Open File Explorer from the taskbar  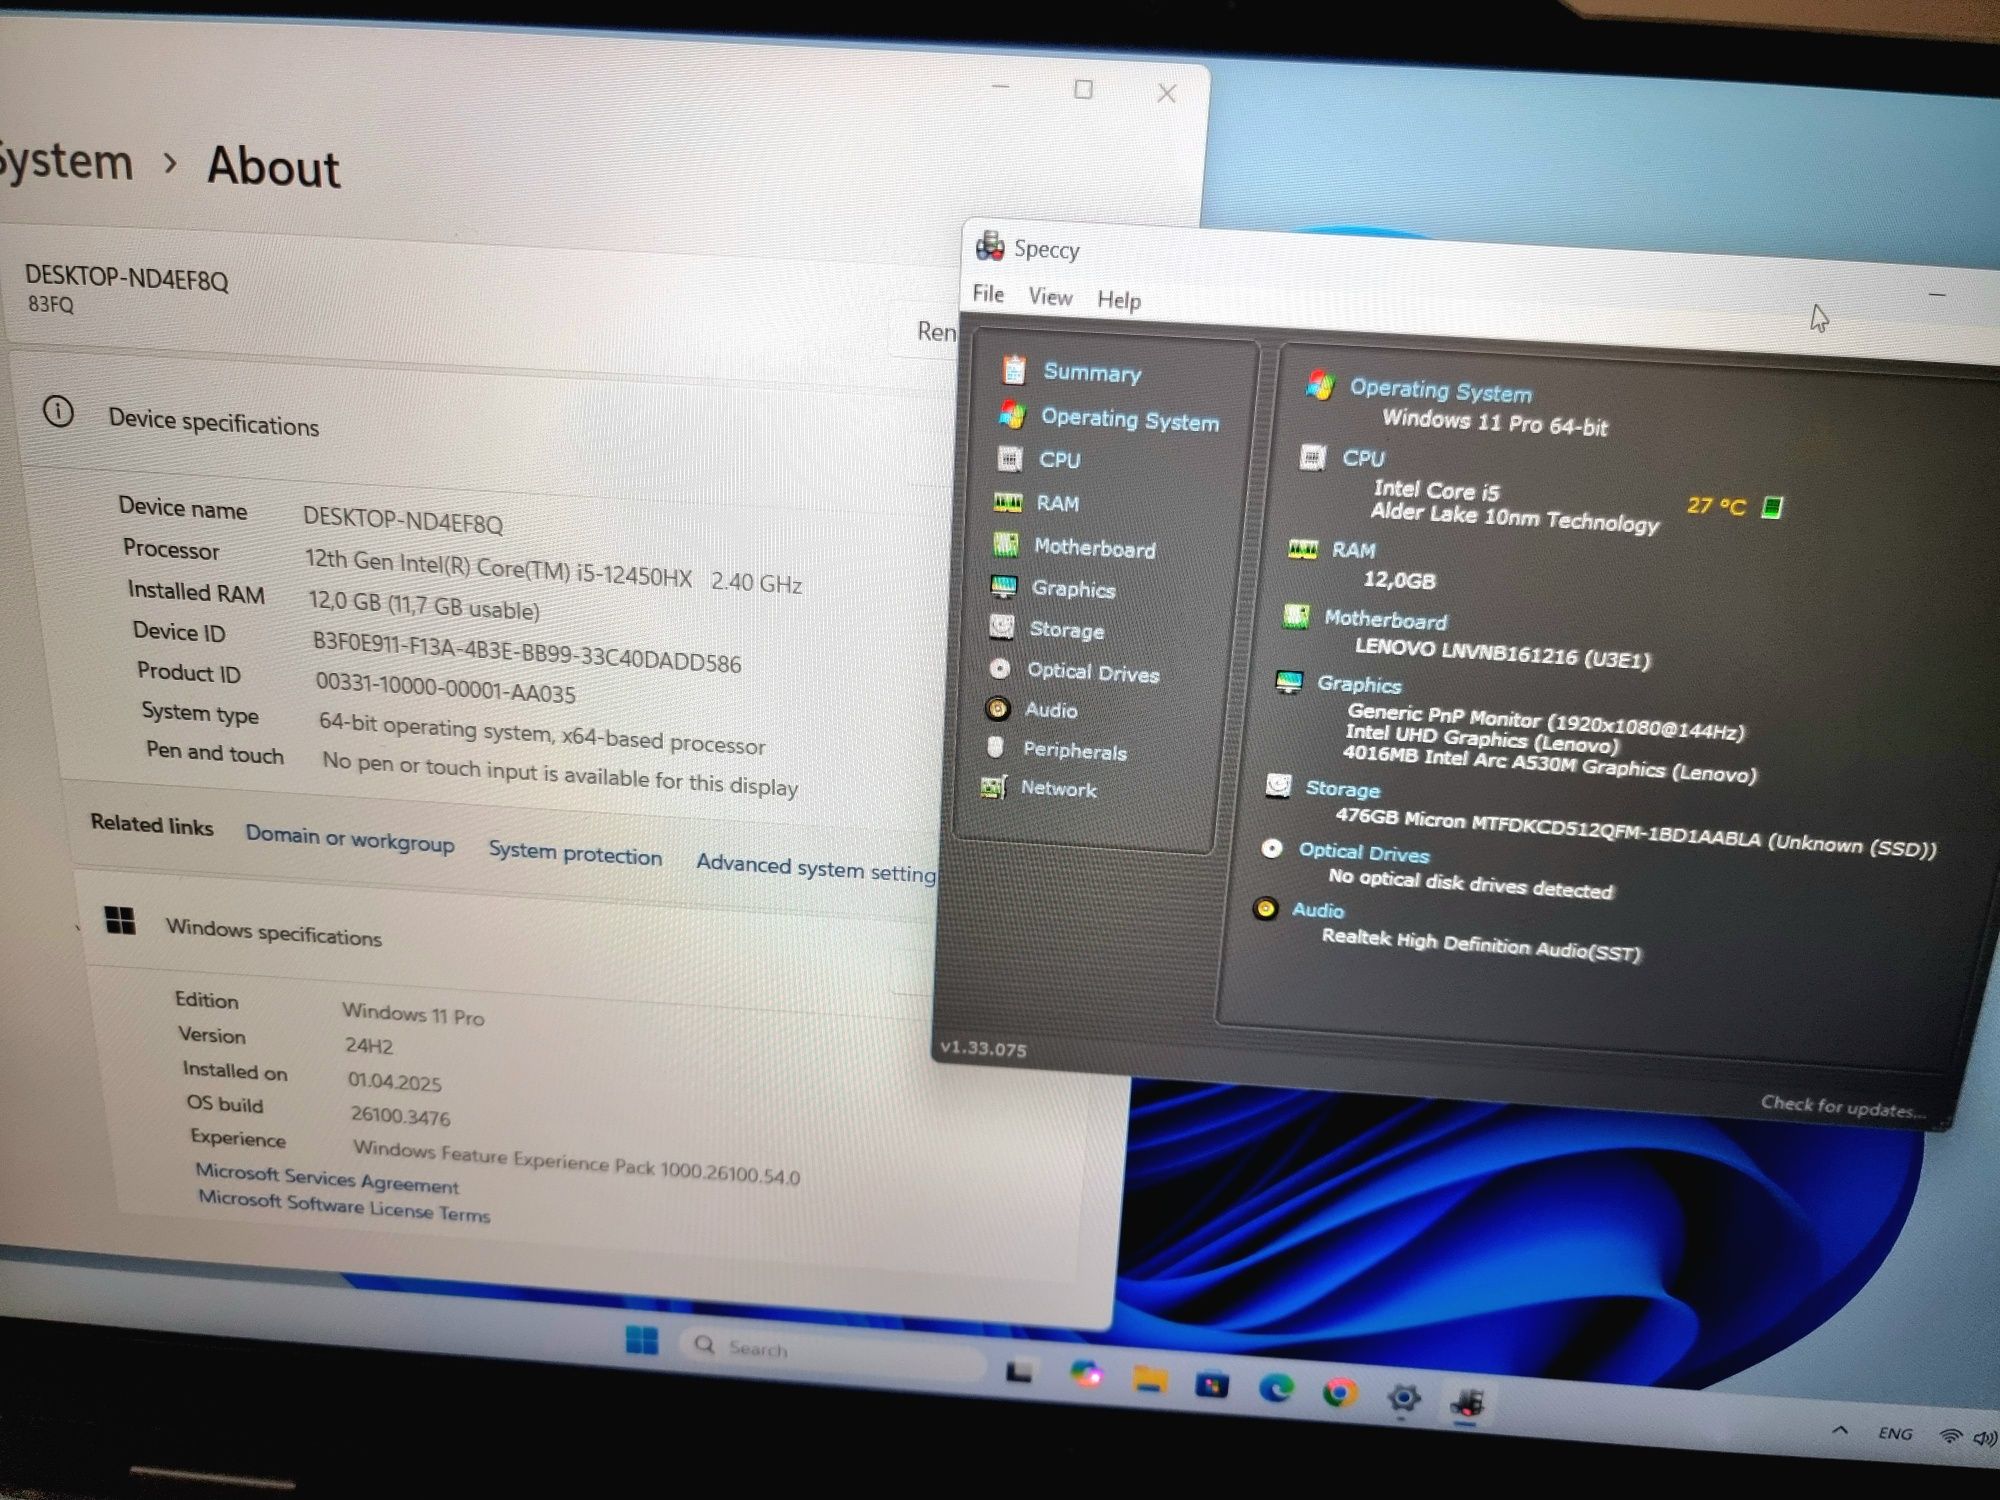click(1149, 1381)
